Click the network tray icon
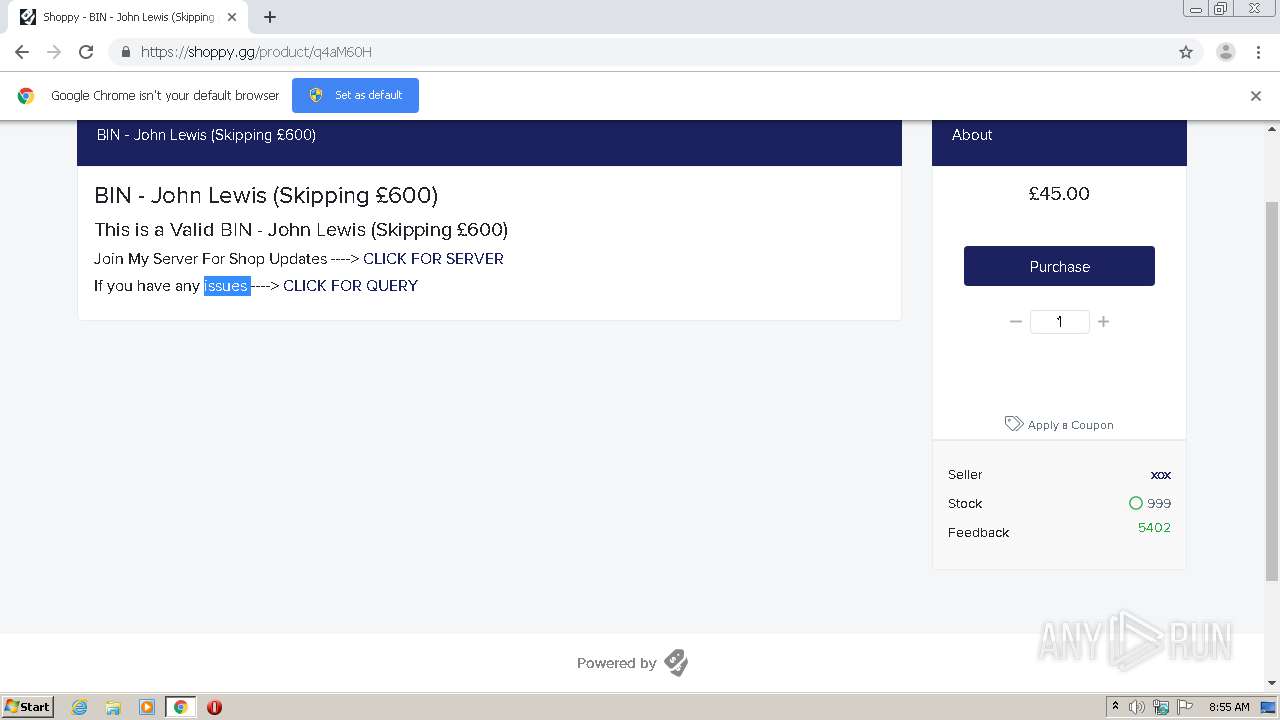The image size is (1280, 720). (x=1161, y=707)
